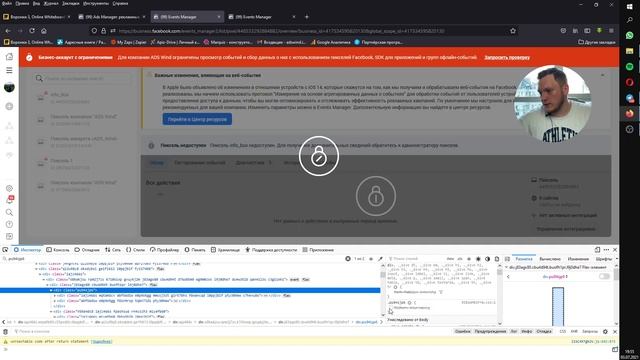Activate the DevTools element picker icon
The height and width of the screenshot is (360, 640).
(5, 250)
